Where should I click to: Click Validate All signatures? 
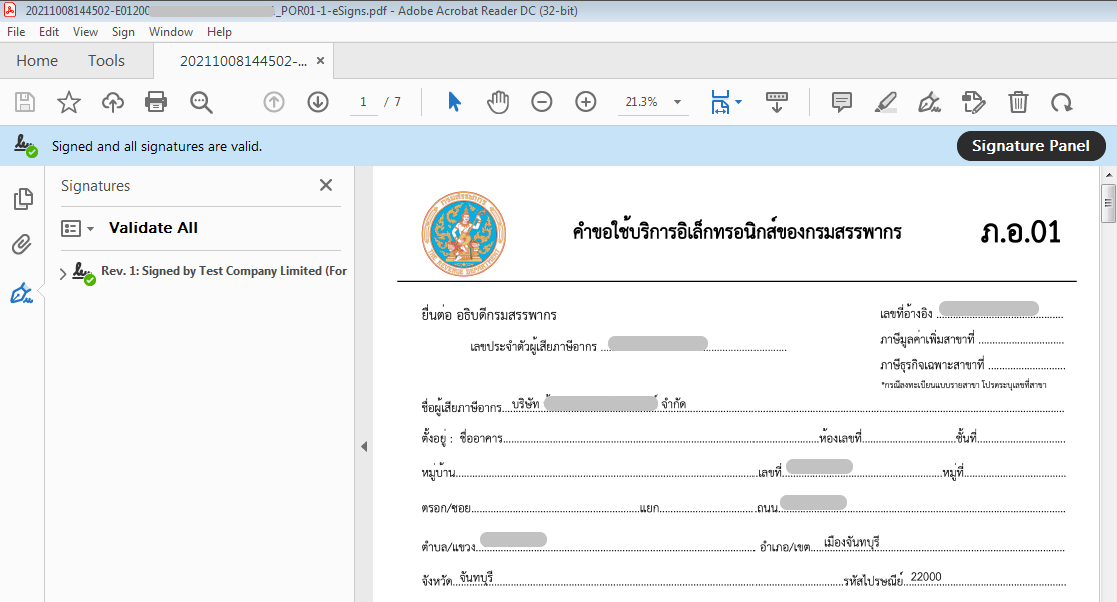(153, 228)
